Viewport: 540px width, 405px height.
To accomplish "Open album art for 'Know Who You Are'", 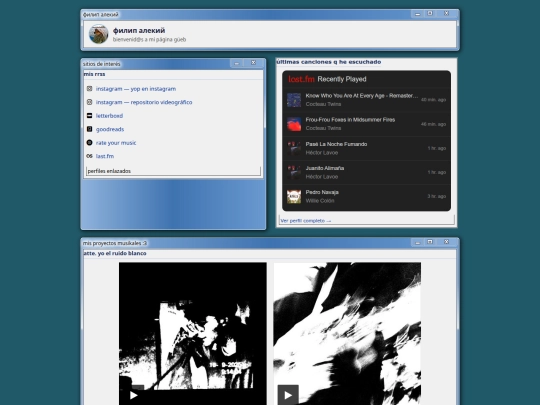I will pyautogui.click(x=294, y=100).
